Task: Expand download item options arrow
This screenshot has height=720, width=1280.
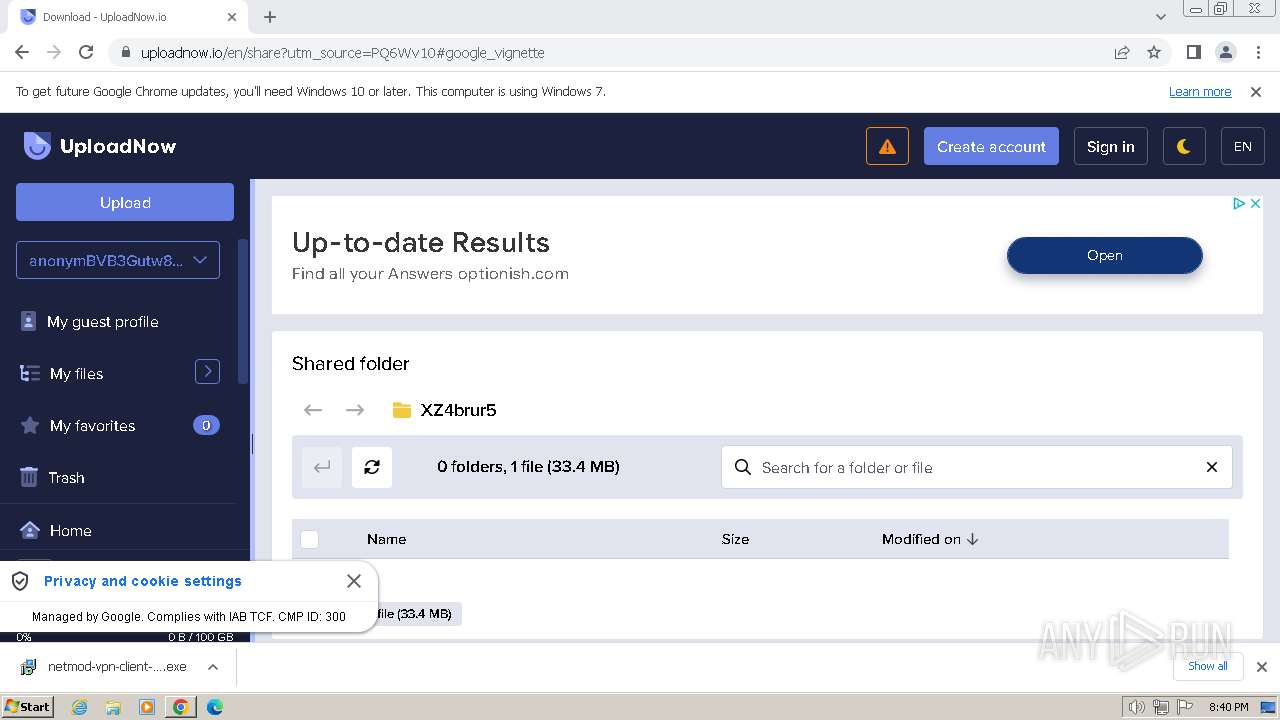Action: (213, 667)
